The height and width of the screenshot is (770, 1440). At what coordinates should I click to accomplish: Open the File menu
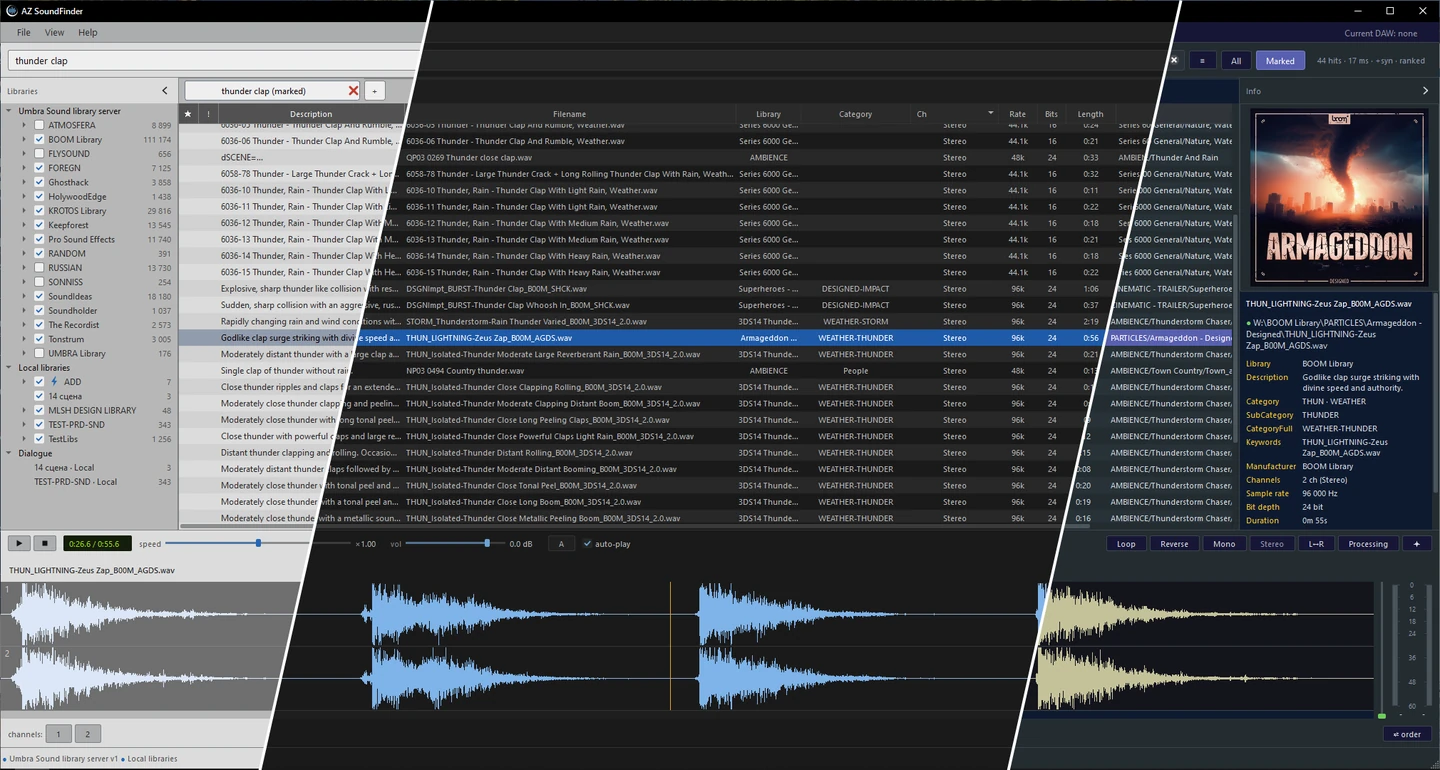[23, 33]
